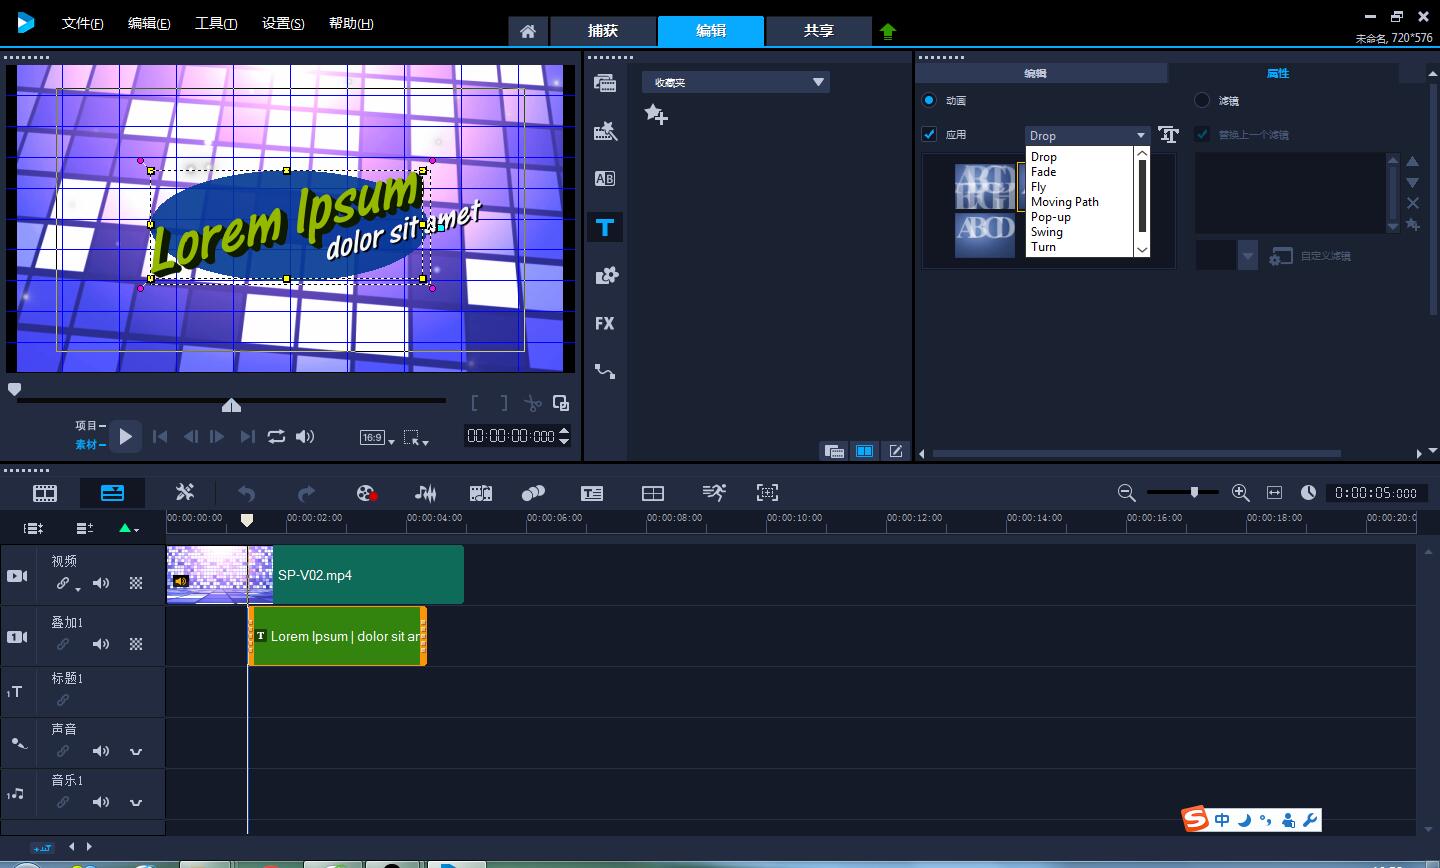
Task: Open customize animation attributes T icon
Action: 1168,134
